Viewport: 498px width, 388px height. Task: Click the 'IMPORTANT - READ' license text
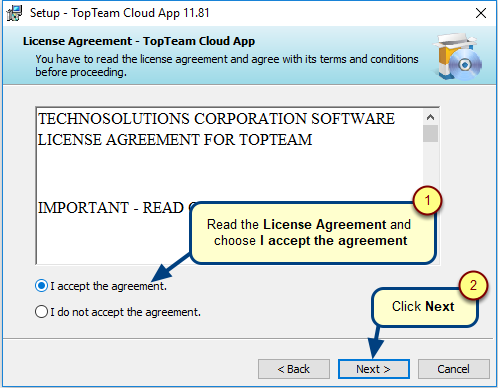(x=111, y=208)
